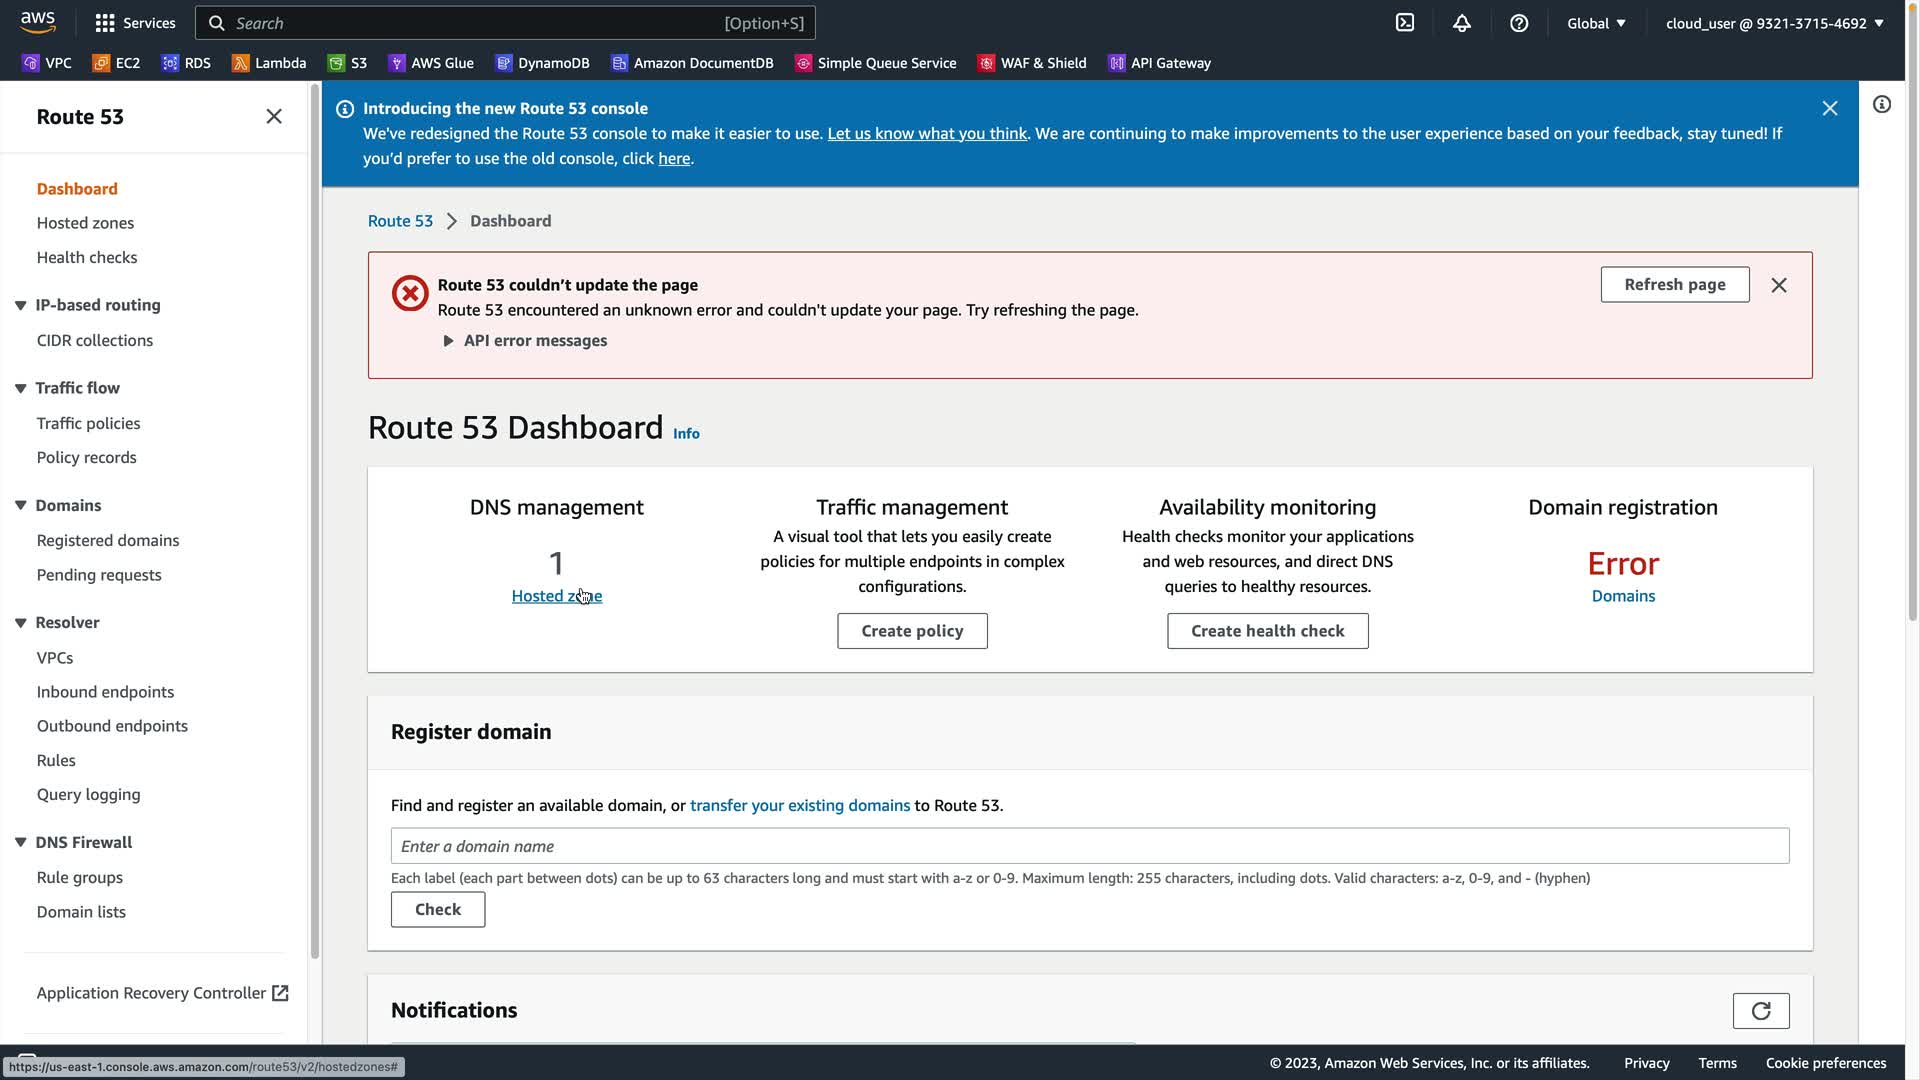Click the Refresh page button
The image size is (1920, 1080).
(1674, 285)
